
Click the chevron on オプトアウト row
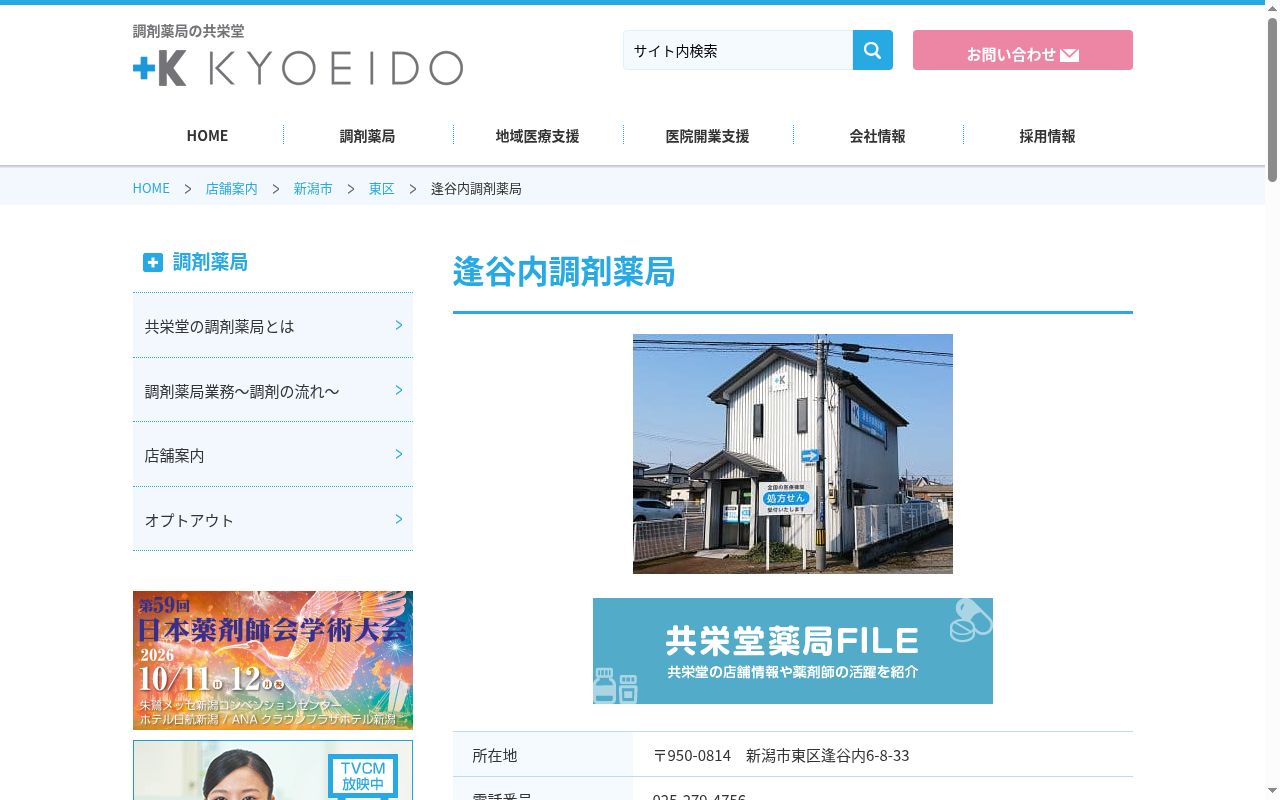tap(398, 519)
